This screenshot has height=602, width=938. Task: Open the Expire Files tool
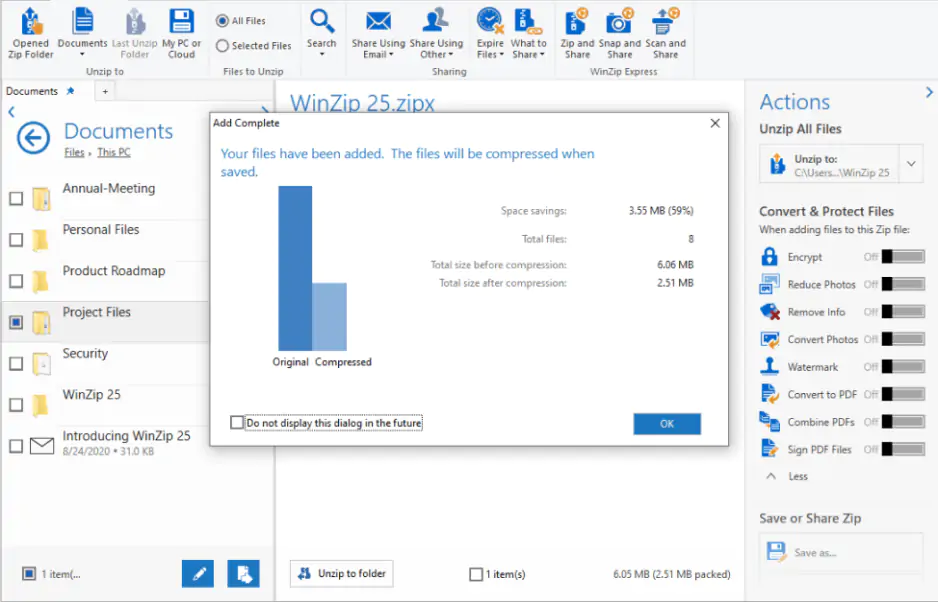point(490,34)
